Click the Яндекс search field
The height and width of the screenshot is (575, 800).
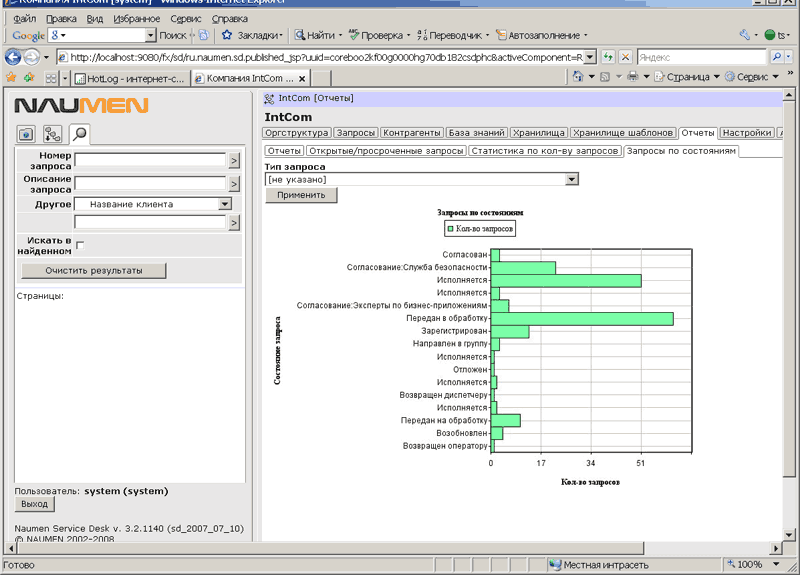pyautogui.click(x=702, y=57)
